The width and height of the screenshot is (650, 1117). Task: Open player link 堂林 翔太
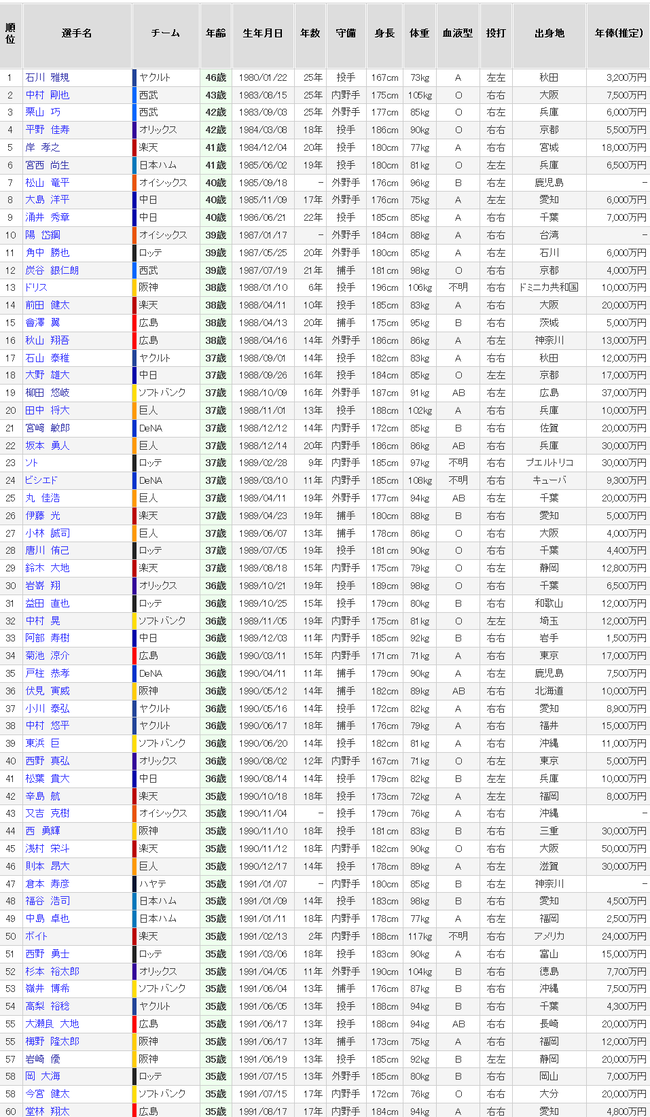(47, 1111)
